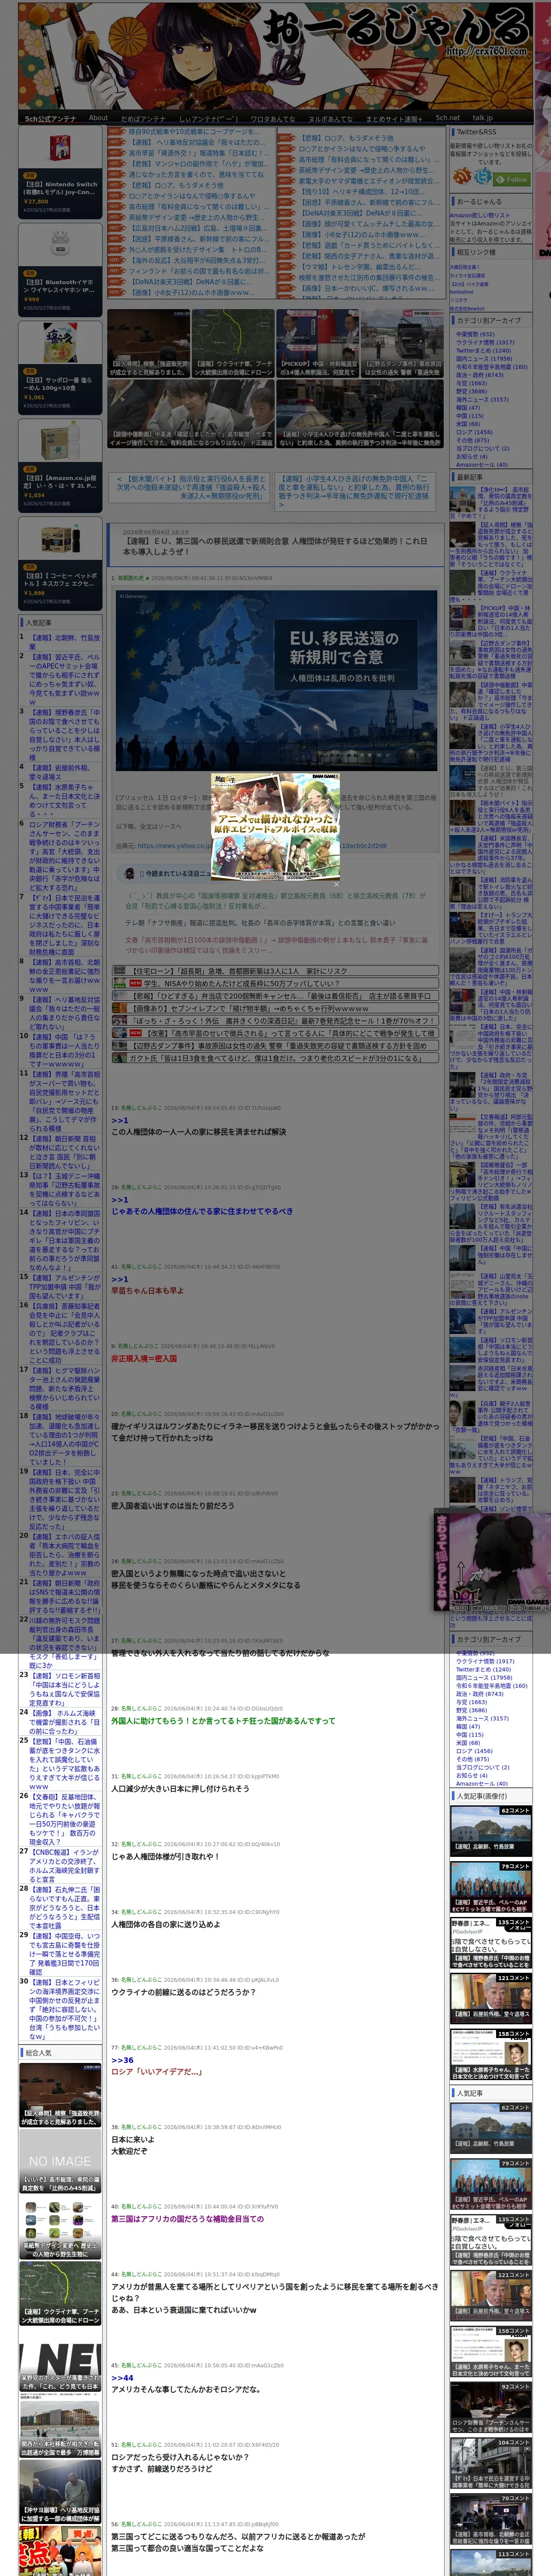
Task: Open the 5ch公式アンテナ menu item
Action: [x=50, y=118]
